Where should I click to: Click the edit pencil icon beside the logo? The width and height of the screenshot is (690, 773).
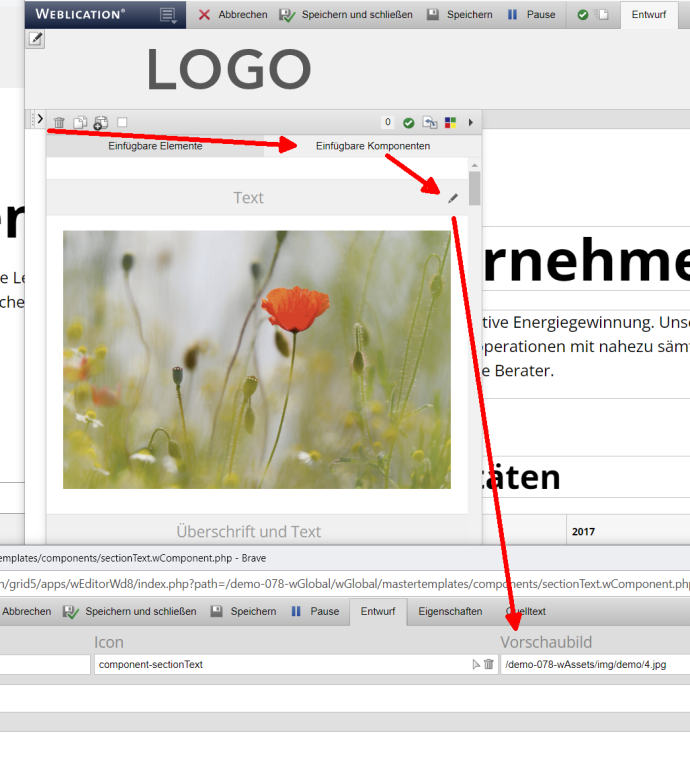(35, 38)
